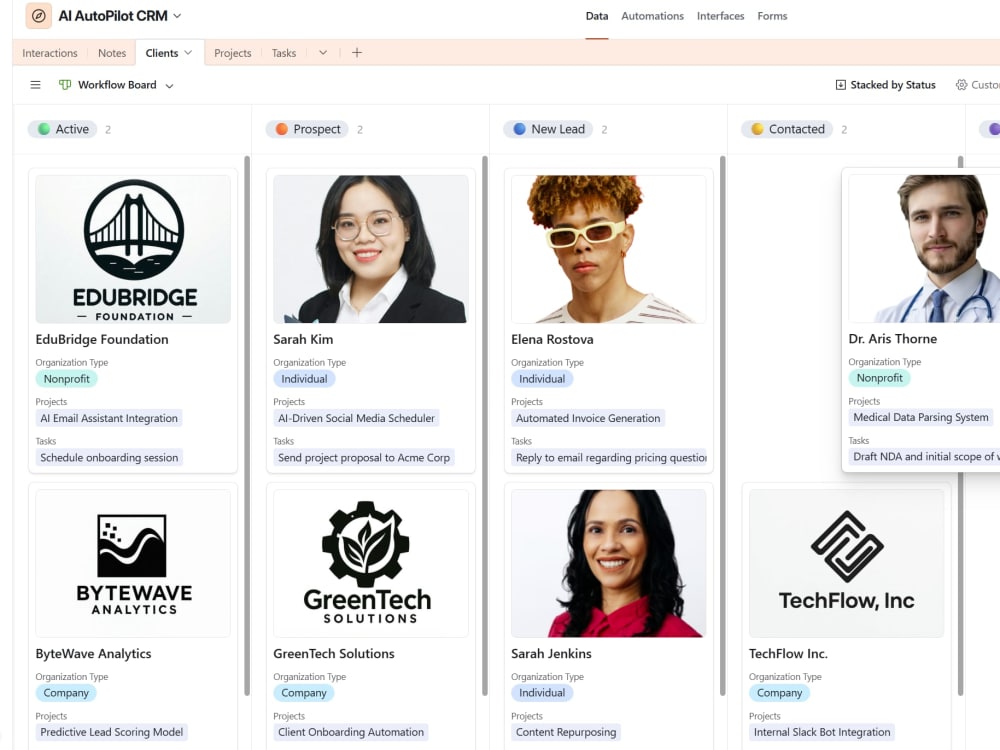Expand the Clients tab chevron menu

click(188, 53)
